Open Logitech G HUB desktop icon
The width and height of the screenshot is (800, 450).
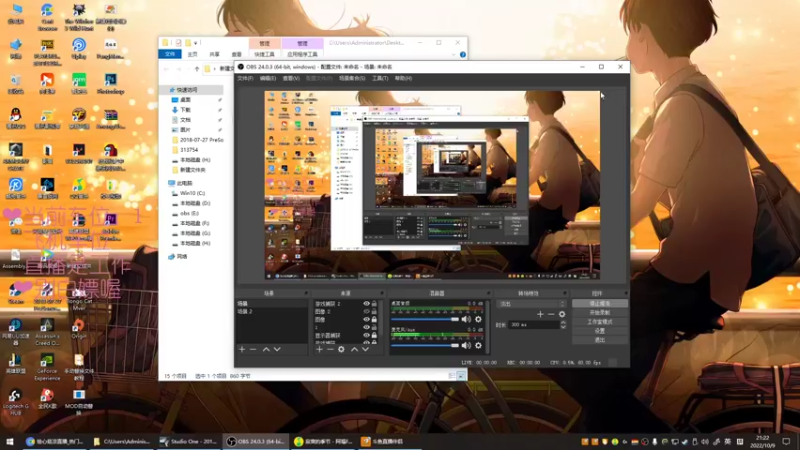click(15, 402)
